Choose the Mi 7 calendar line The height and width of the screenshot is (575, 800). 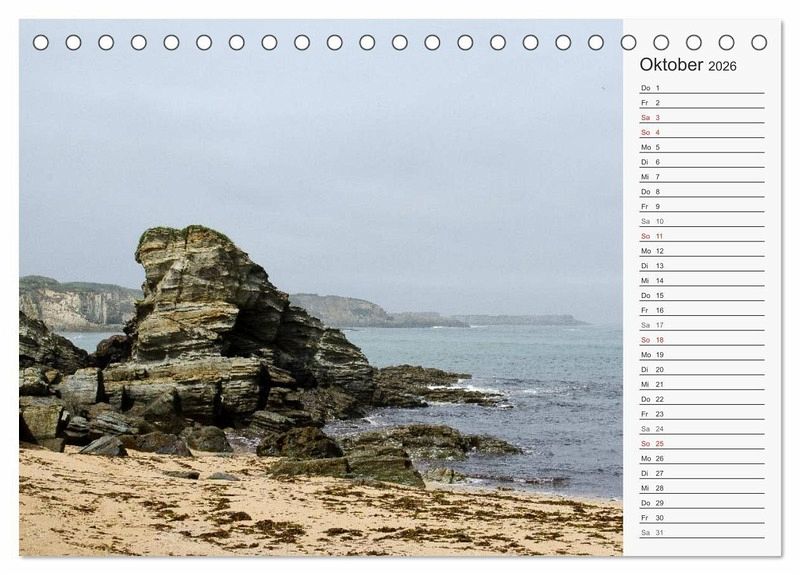pos(700,177)
